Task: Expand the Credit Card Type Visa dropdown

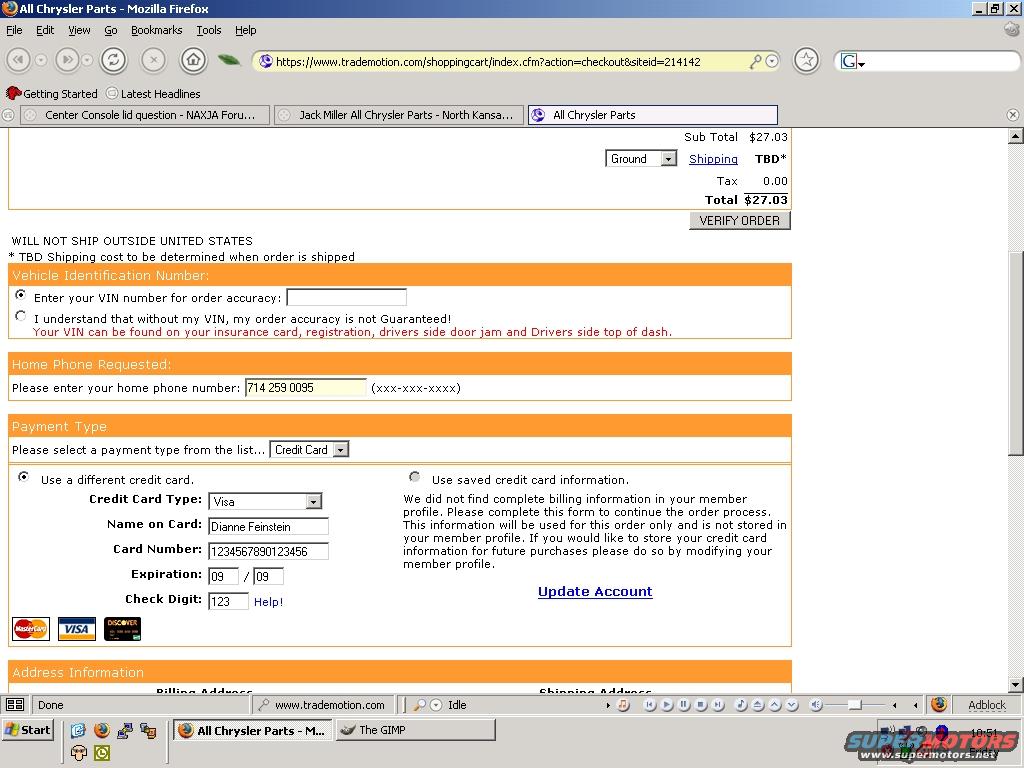Action: pyautogui.click(x=265, y=501)
